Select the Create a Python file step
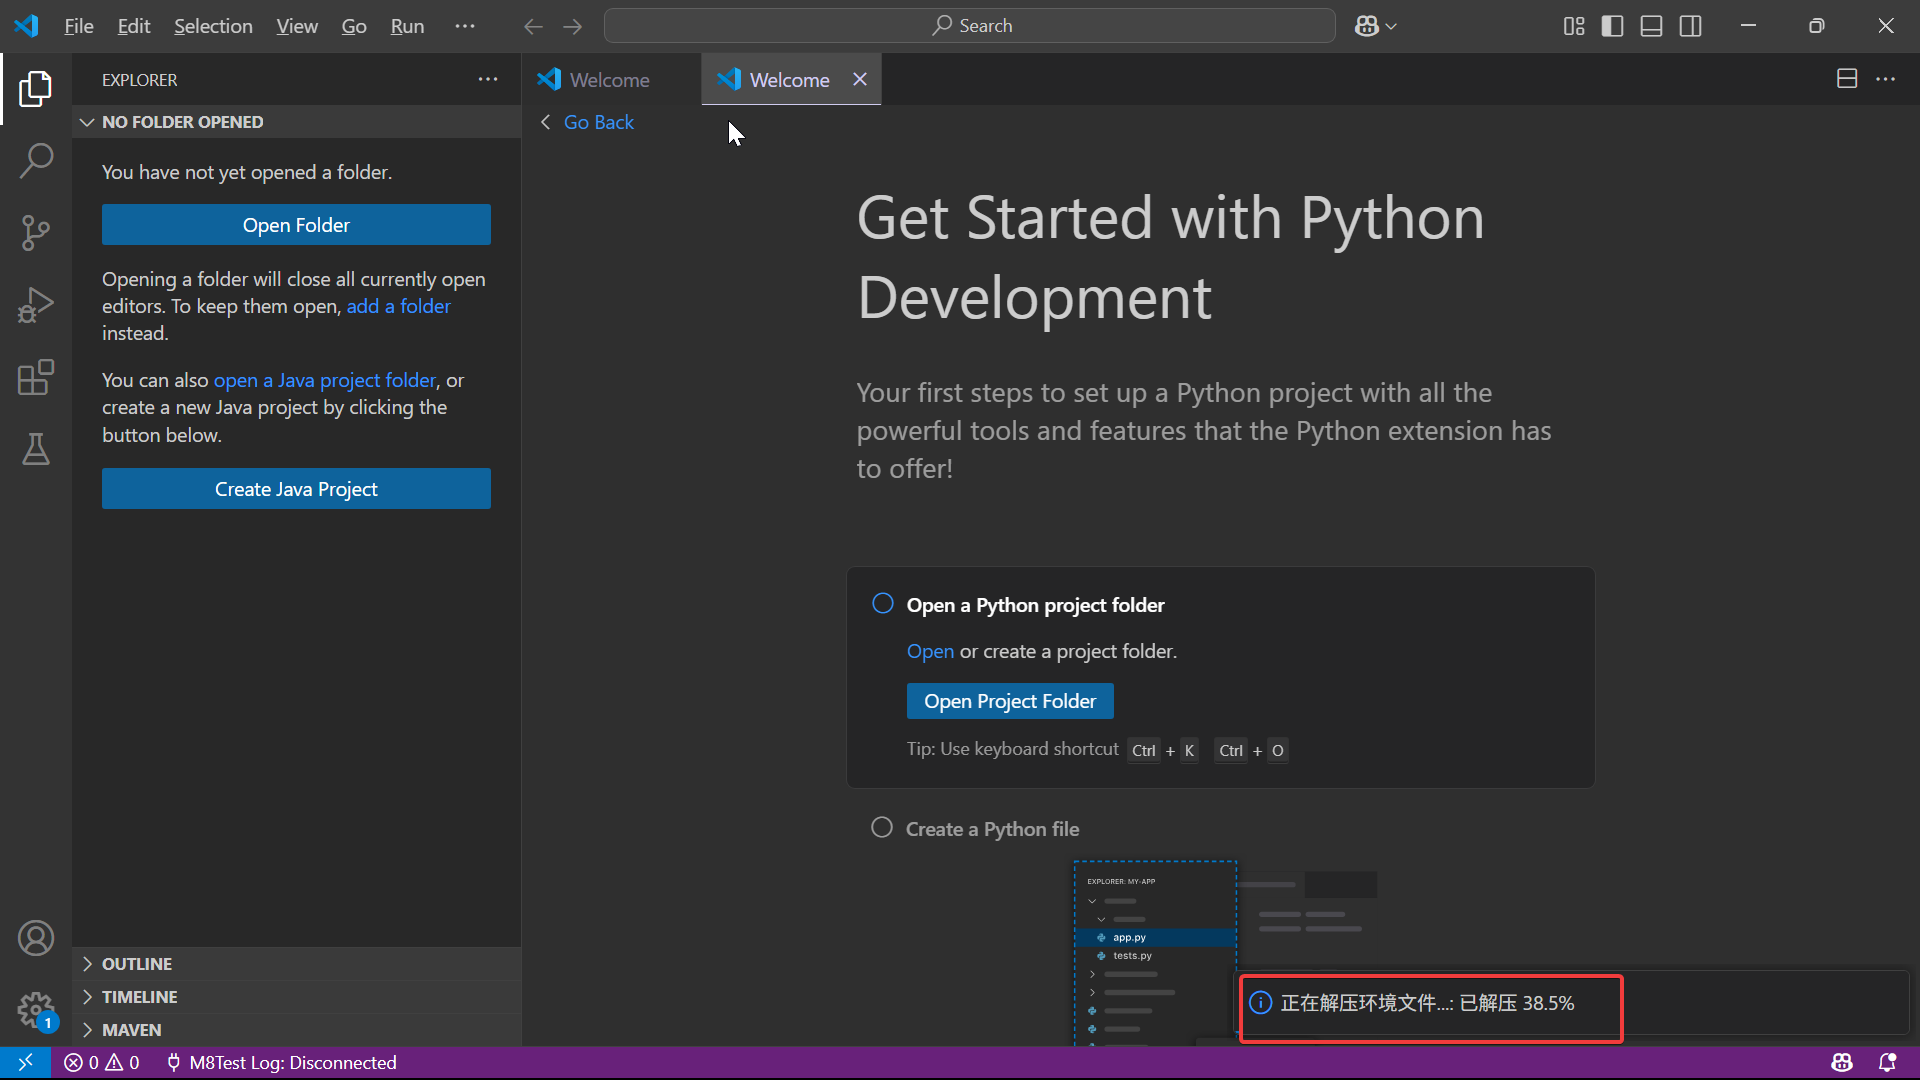Screen dimensions: 1920x1080 (991, 829)
